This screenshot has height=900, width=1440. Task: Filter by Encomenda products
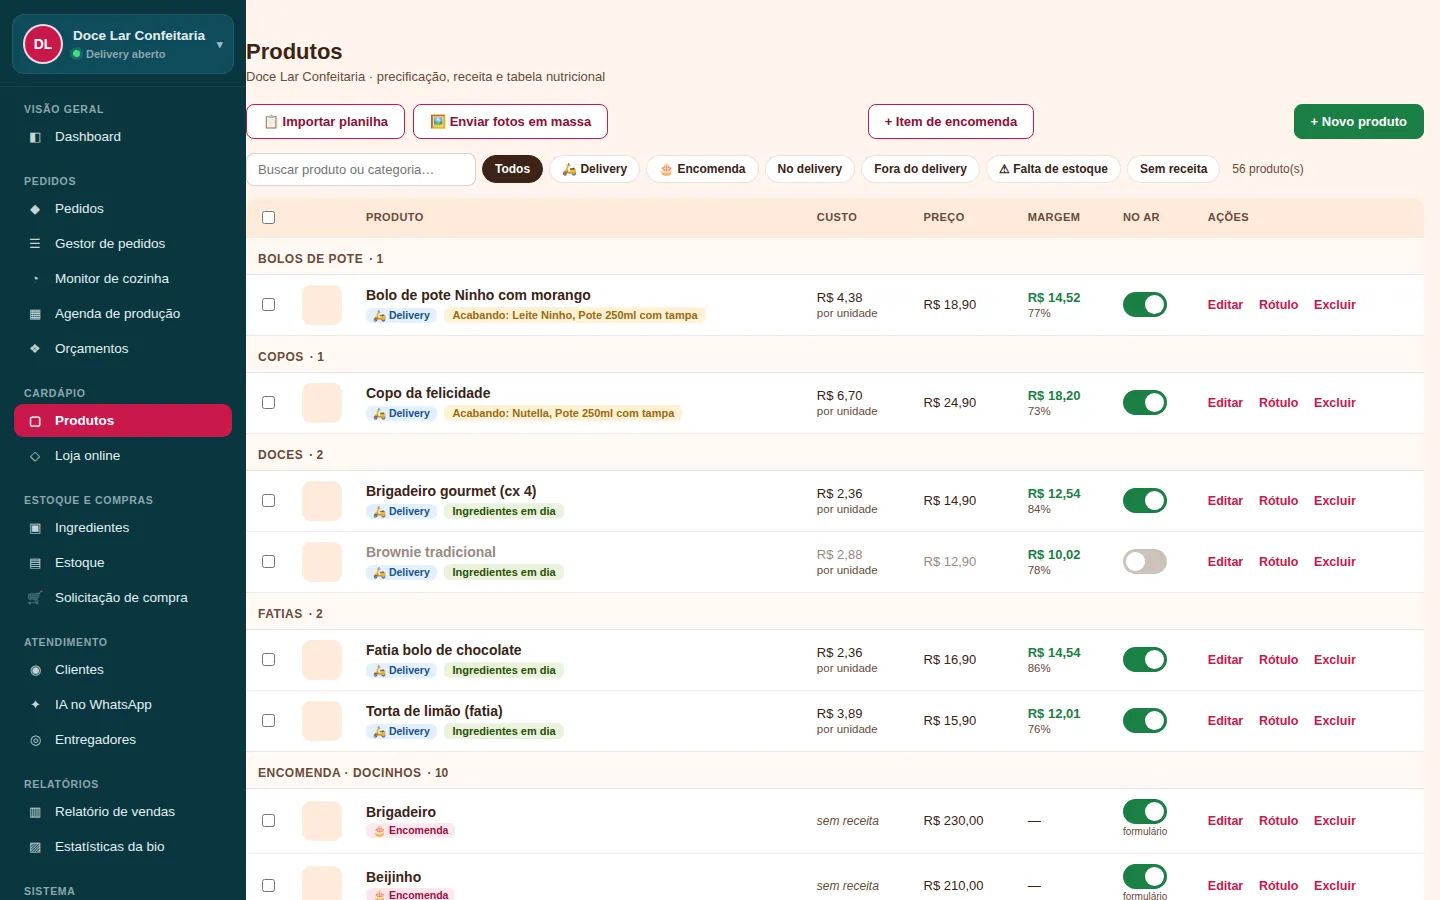click(x=702, y=169)
